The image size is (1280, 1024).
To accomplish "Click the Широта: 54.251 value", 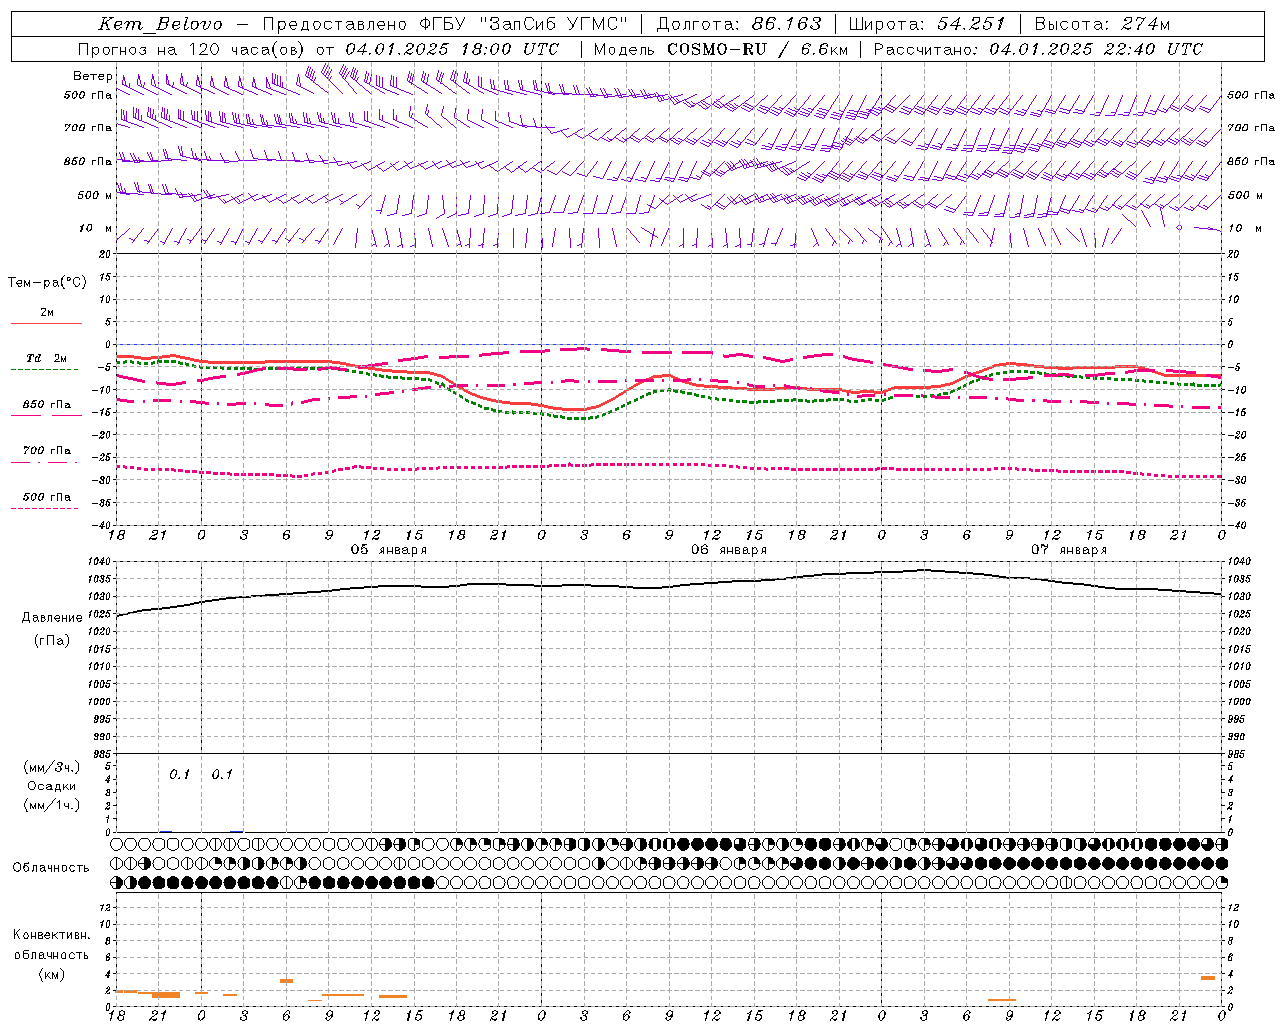I will click(x=927, y=24).
